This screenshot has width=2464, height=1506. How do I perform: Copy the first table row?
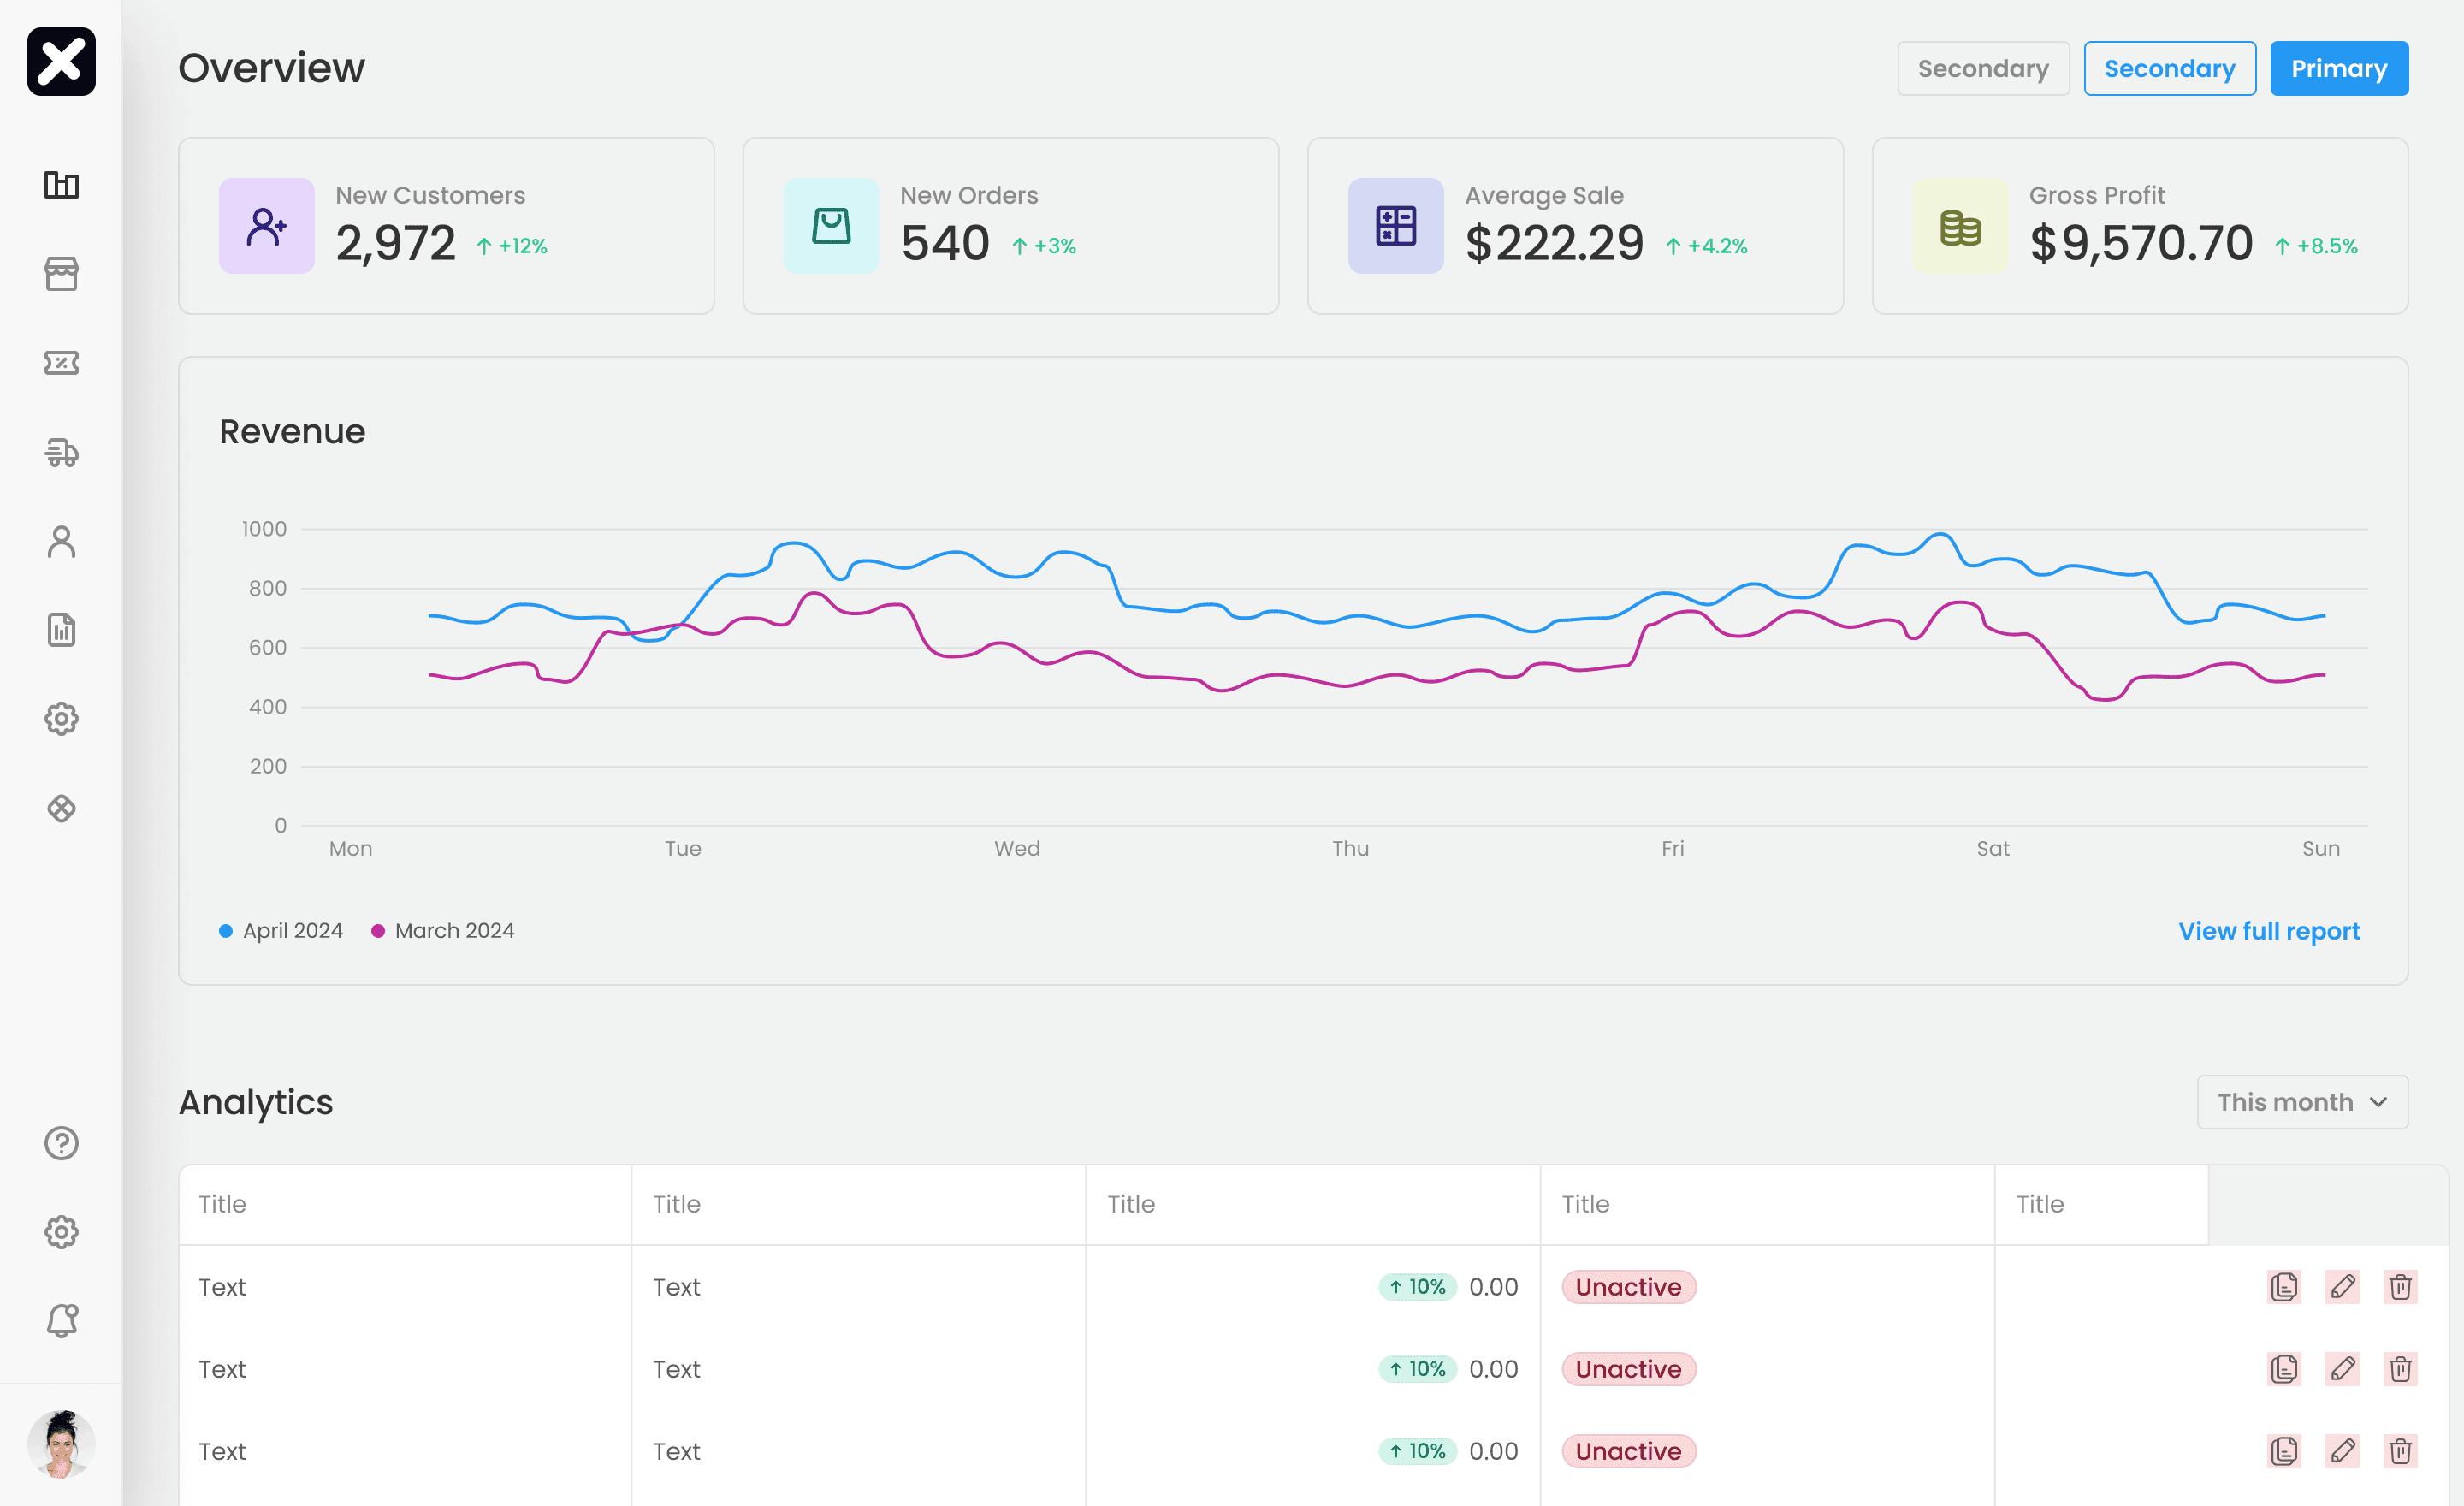click(x=2284, y=1287)
